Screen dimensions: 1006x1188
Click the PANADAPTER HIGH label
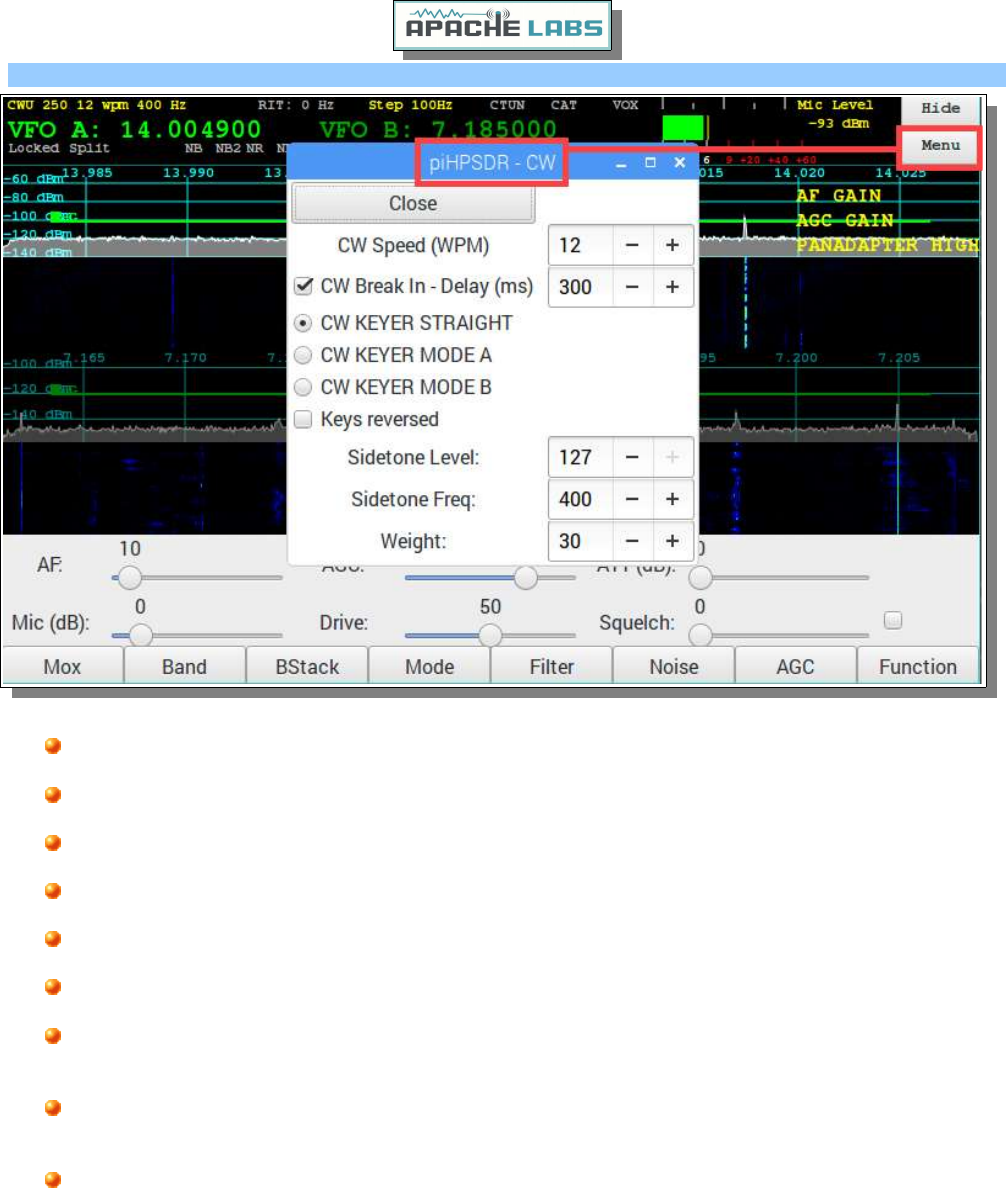[887, 245]
